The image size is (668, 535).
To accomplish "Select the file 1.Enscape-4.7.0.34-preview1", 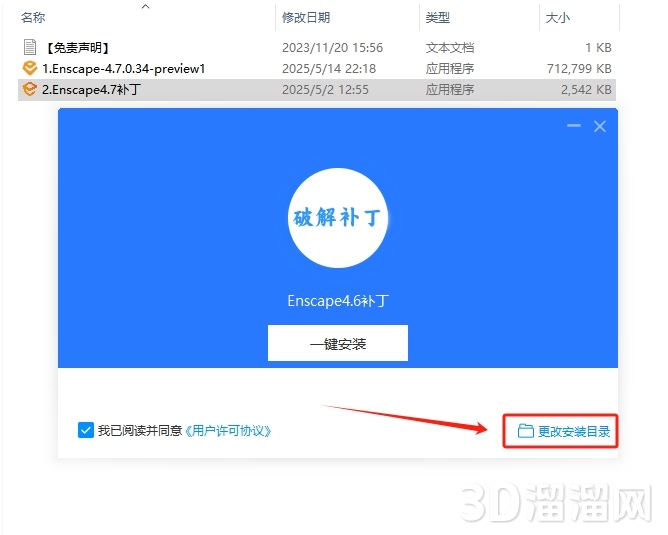I will pos(124,69).
